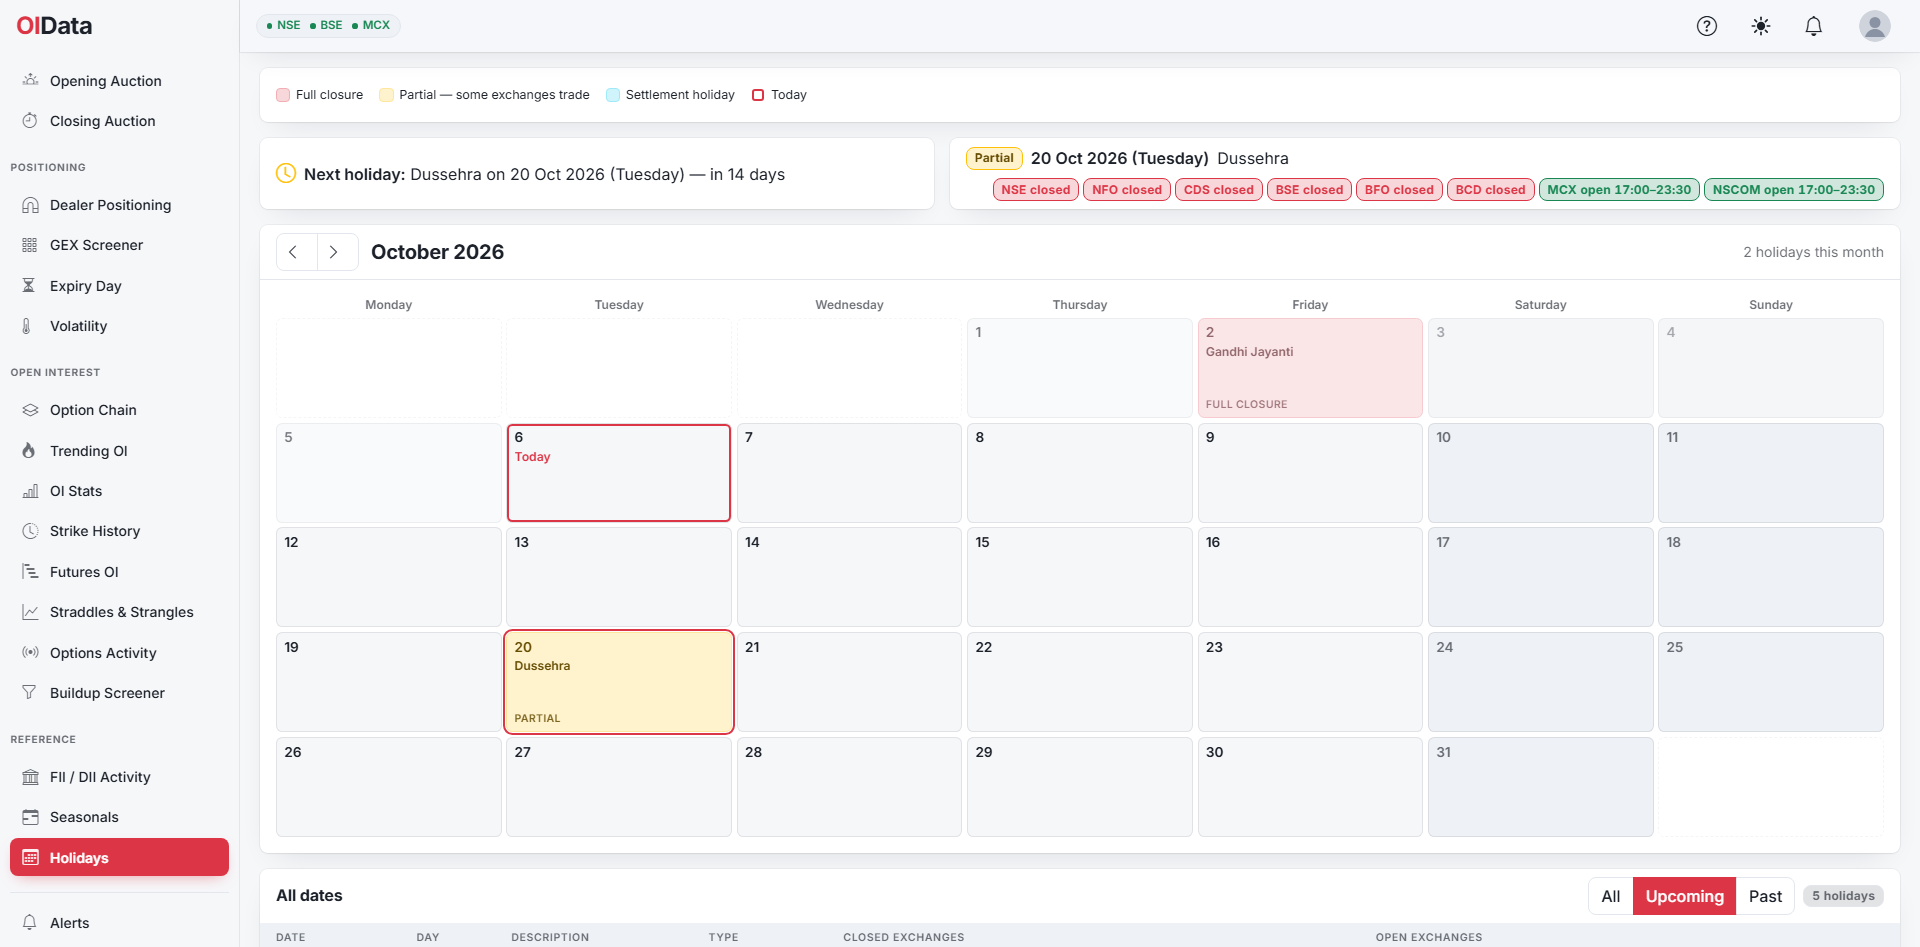Screen dimensions: 1920x947
Task: Open the help question mark icon
Action: click(x=1707, y=26)
